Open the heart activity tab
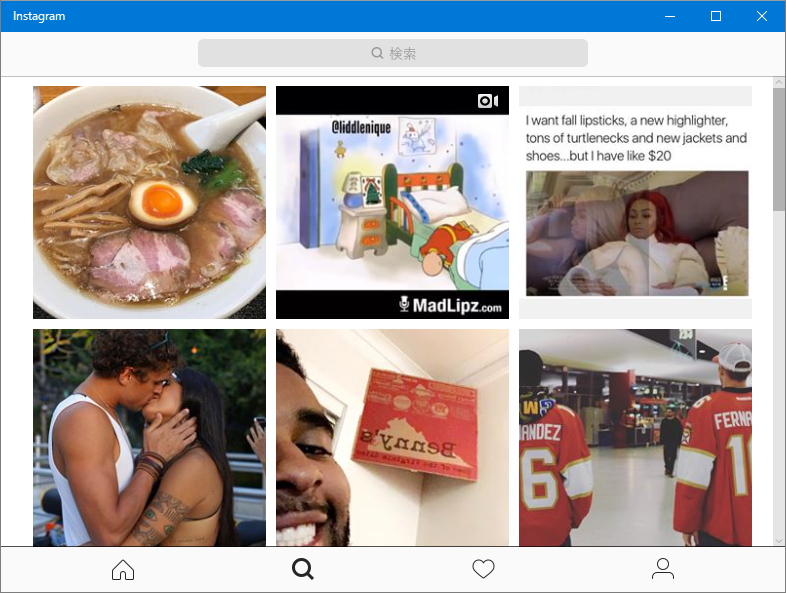The height and width of the screenshot is (593, 786). pyautogui.click(x=483, y=569)
